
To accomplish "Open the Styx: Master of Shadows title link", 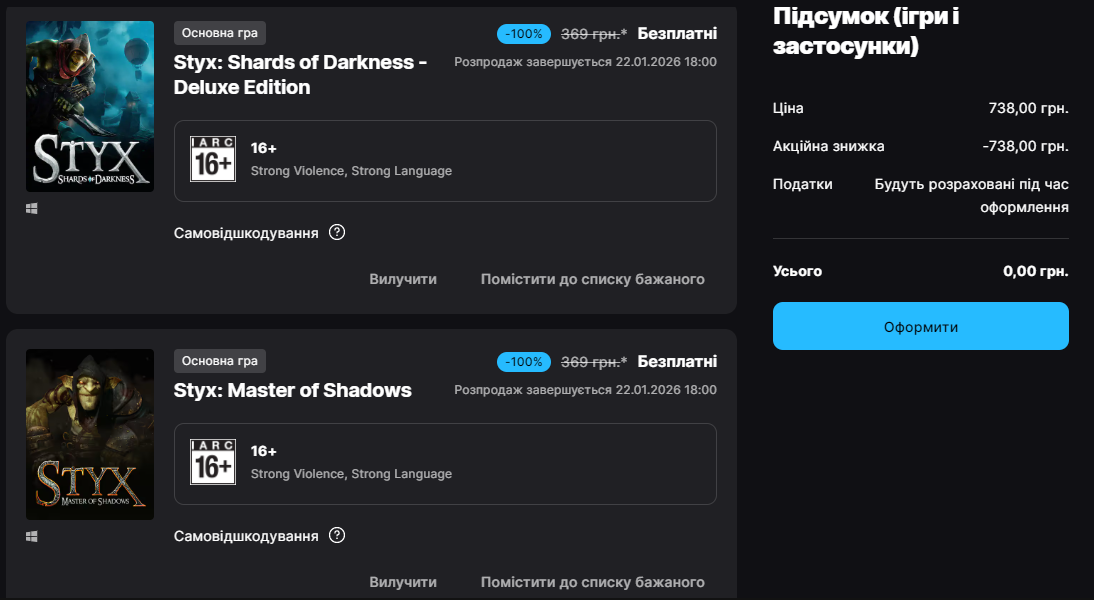I will click(x=293, y=390).
